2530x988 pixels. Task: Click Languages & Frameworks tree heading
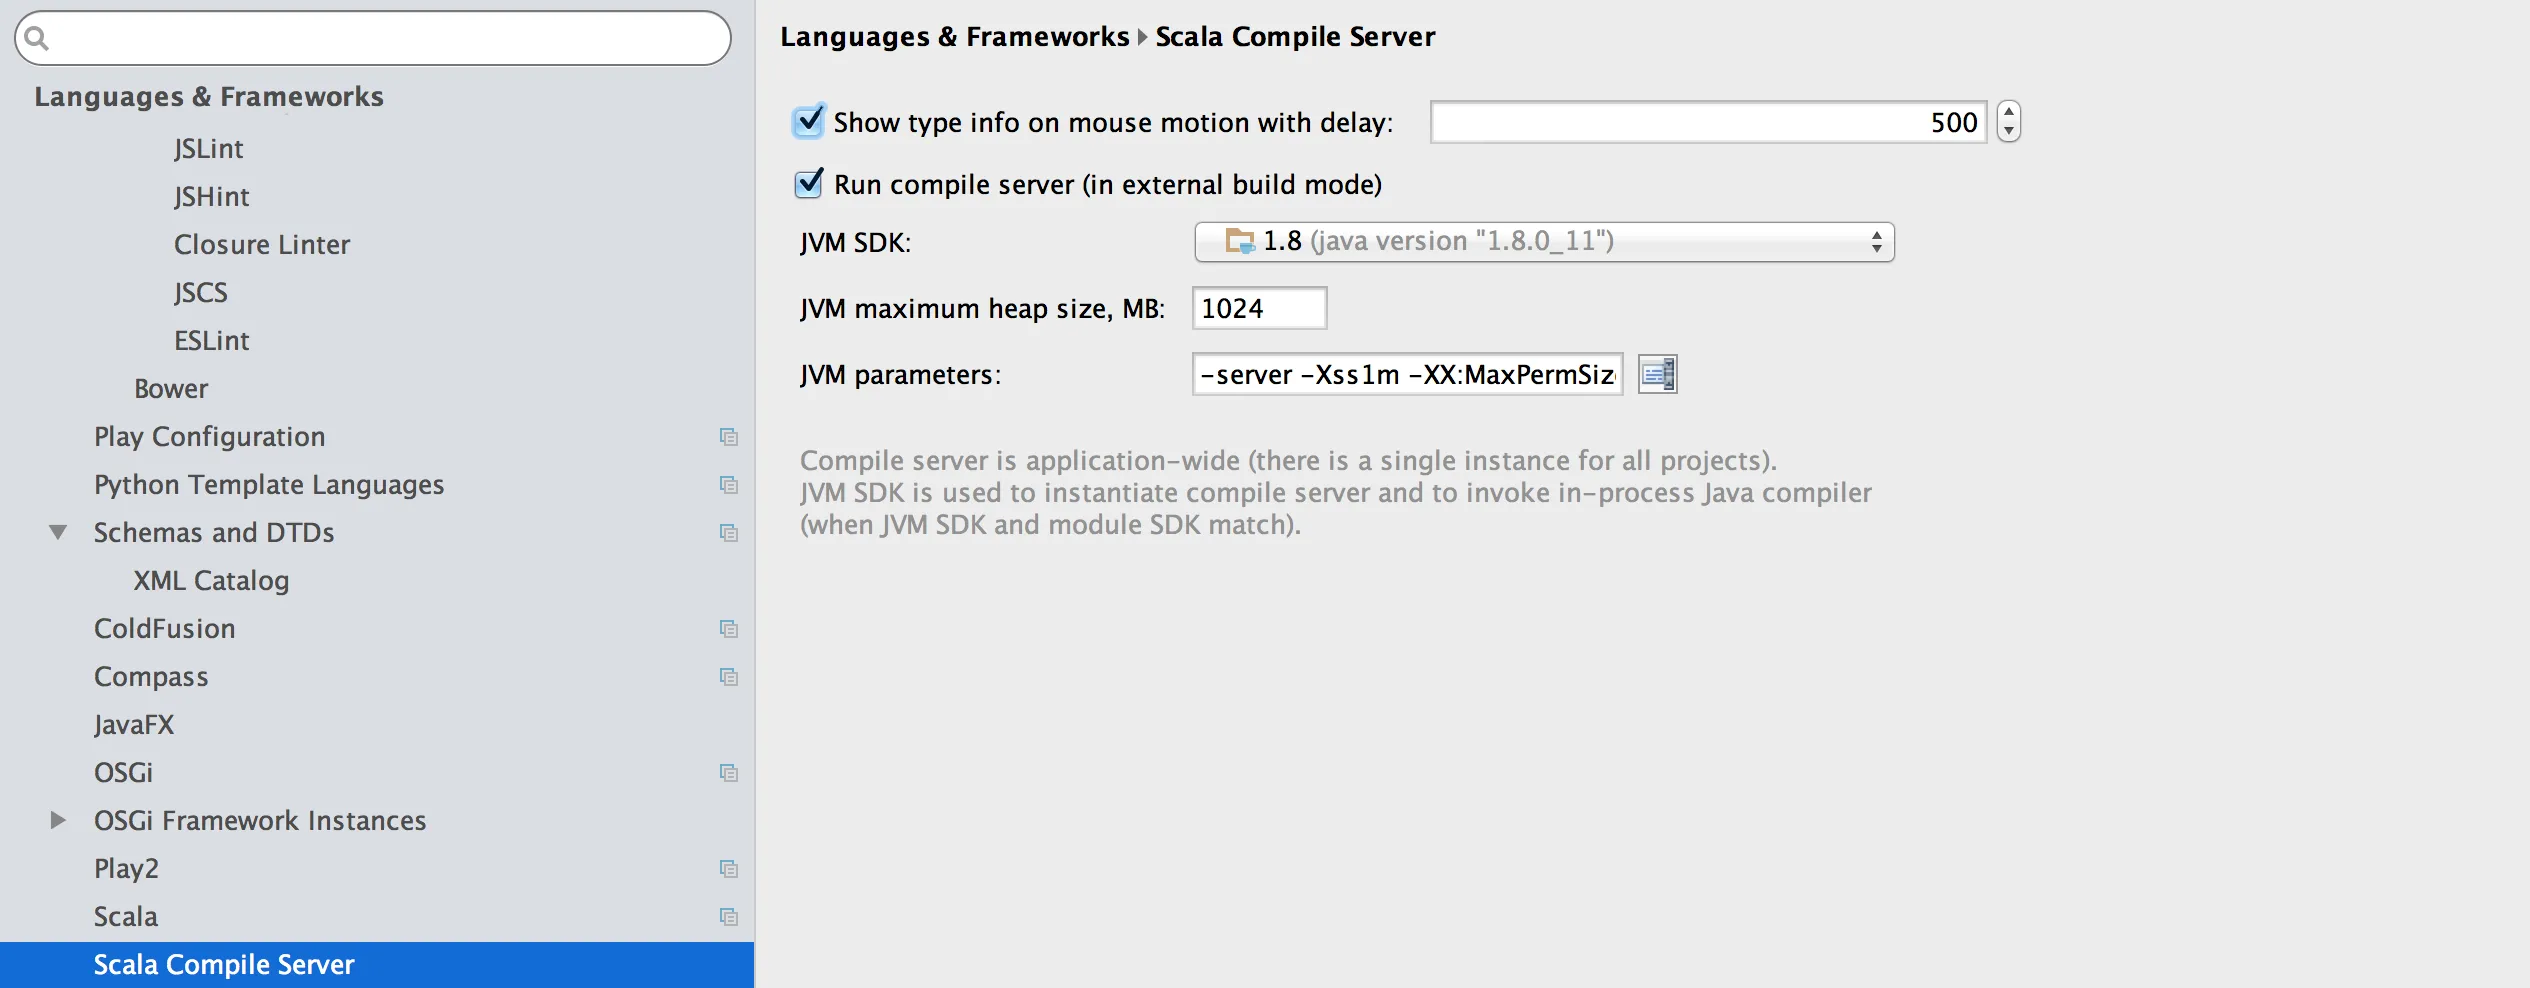point(209,97)
